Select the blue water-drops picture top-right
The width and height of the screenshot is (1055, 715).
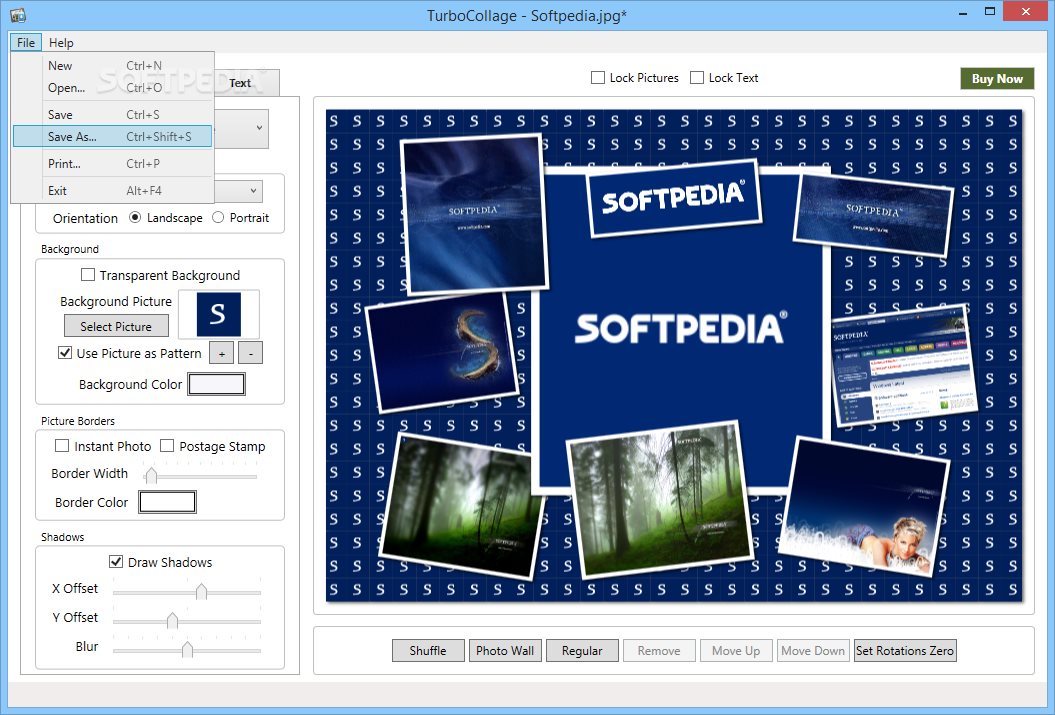(873, 215)
